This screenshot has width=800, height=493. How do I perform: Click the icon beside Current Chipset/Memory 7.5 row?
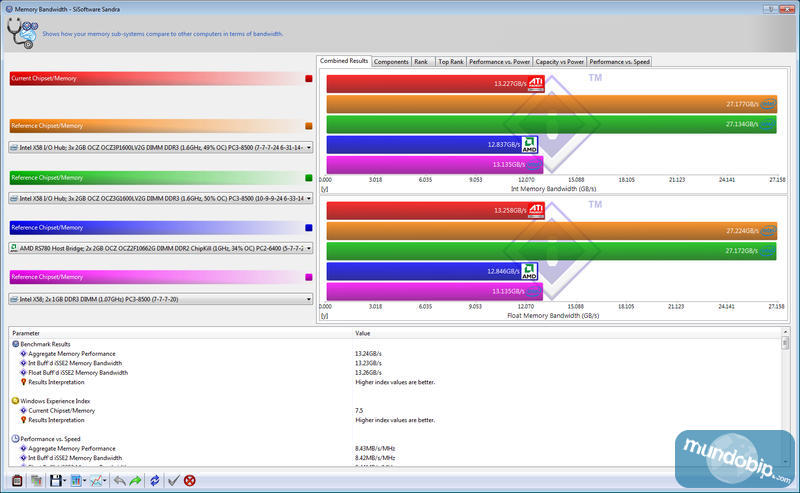23,410
